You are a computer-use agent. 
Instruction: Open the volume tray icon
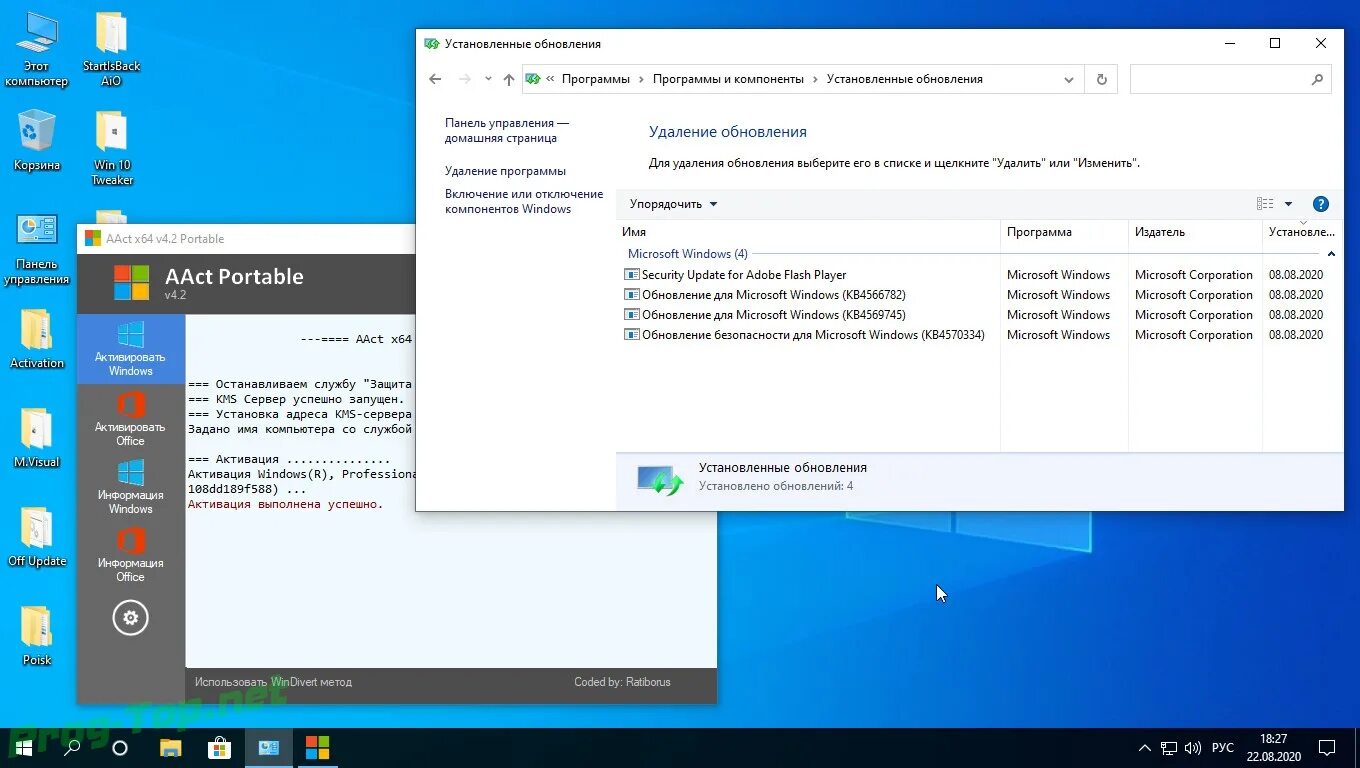(1192, 747)
